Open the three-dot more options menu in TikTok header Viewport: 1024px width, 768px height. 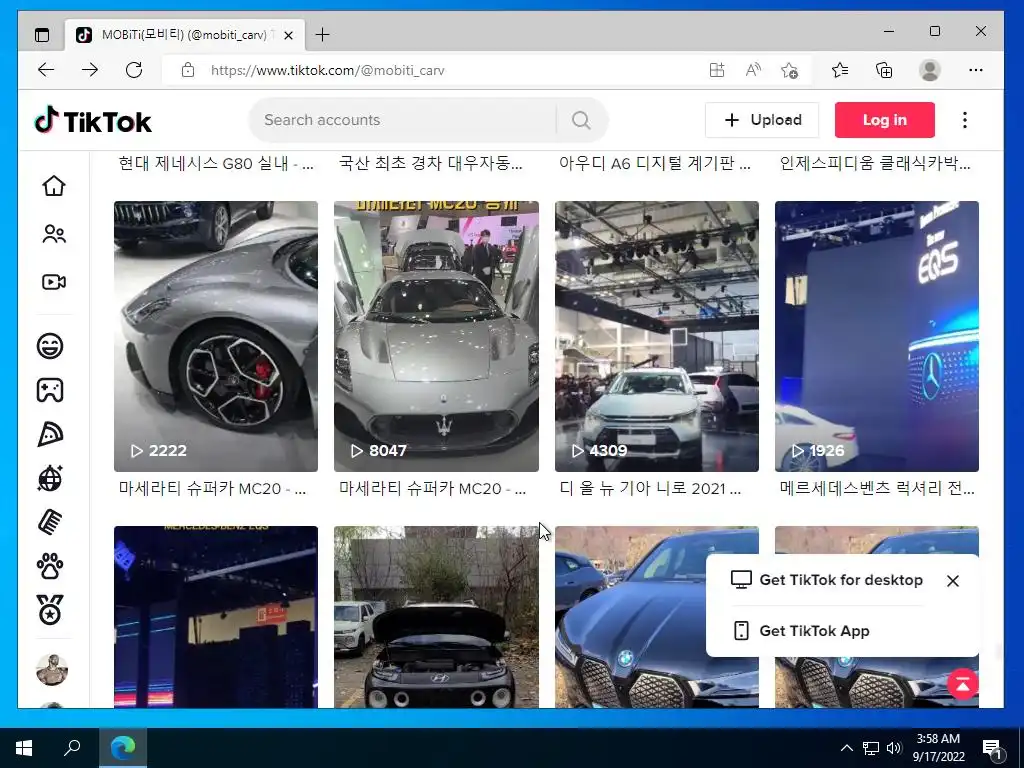965,120
